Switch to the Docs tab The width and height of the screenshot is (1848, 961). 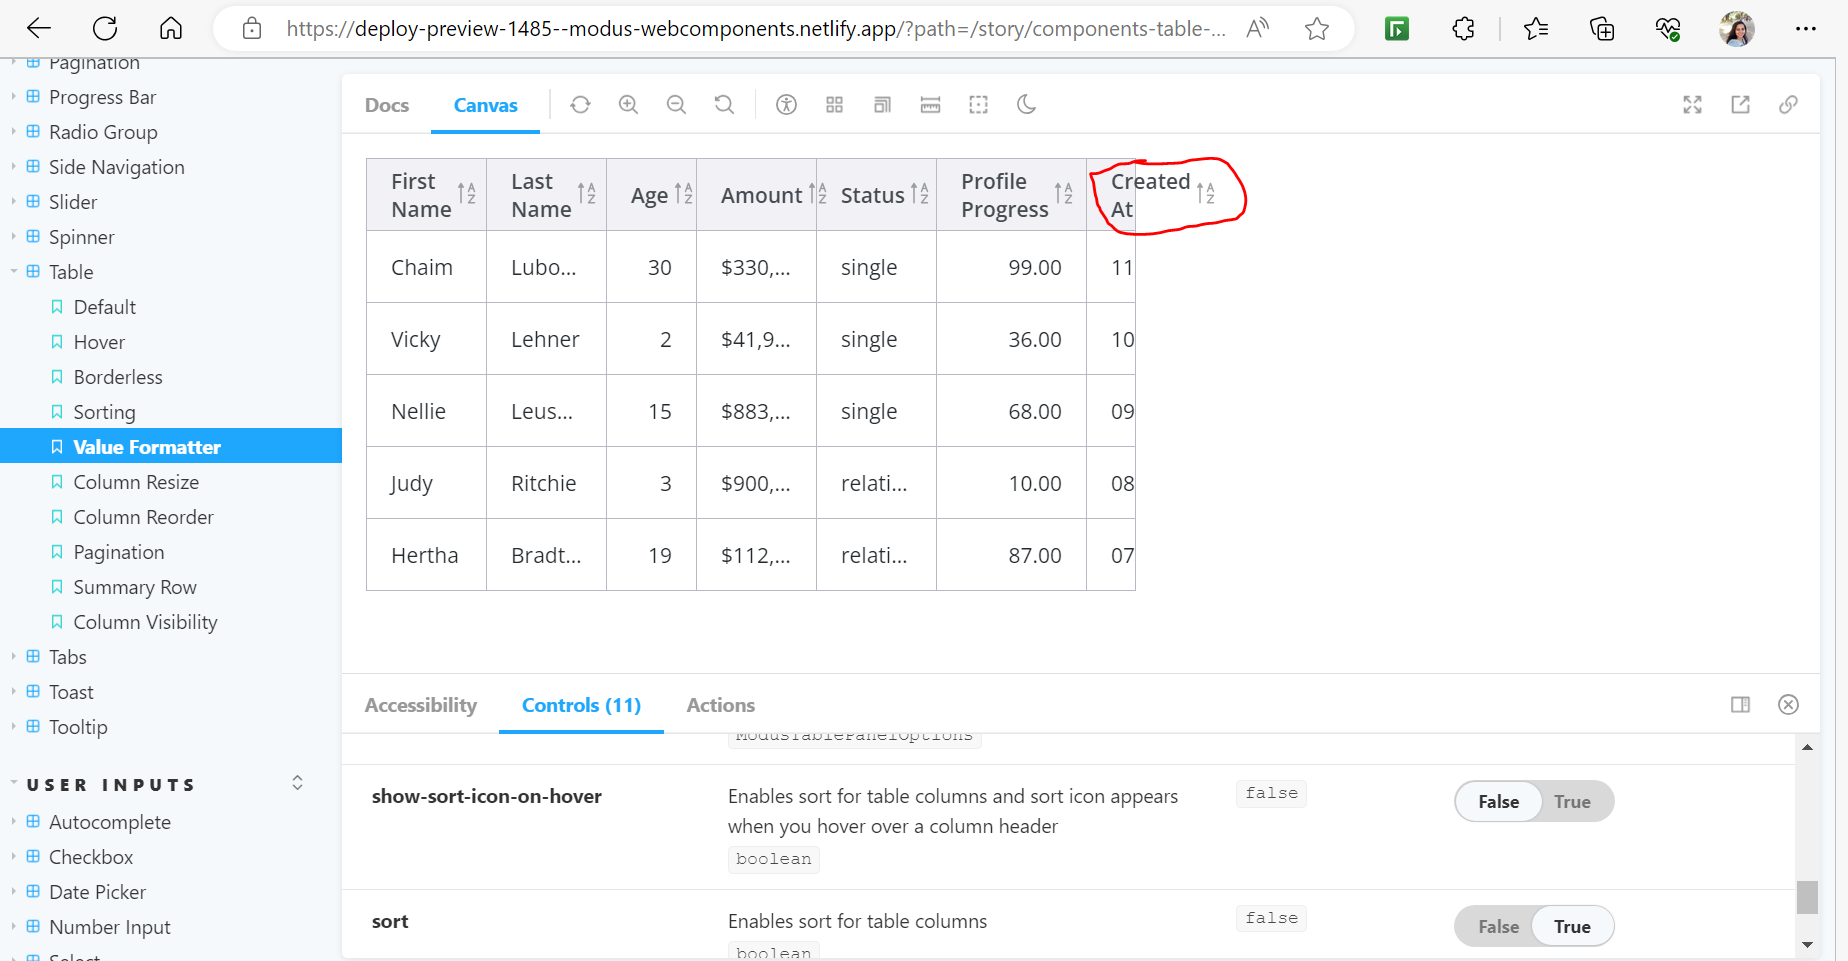[386, 104]
